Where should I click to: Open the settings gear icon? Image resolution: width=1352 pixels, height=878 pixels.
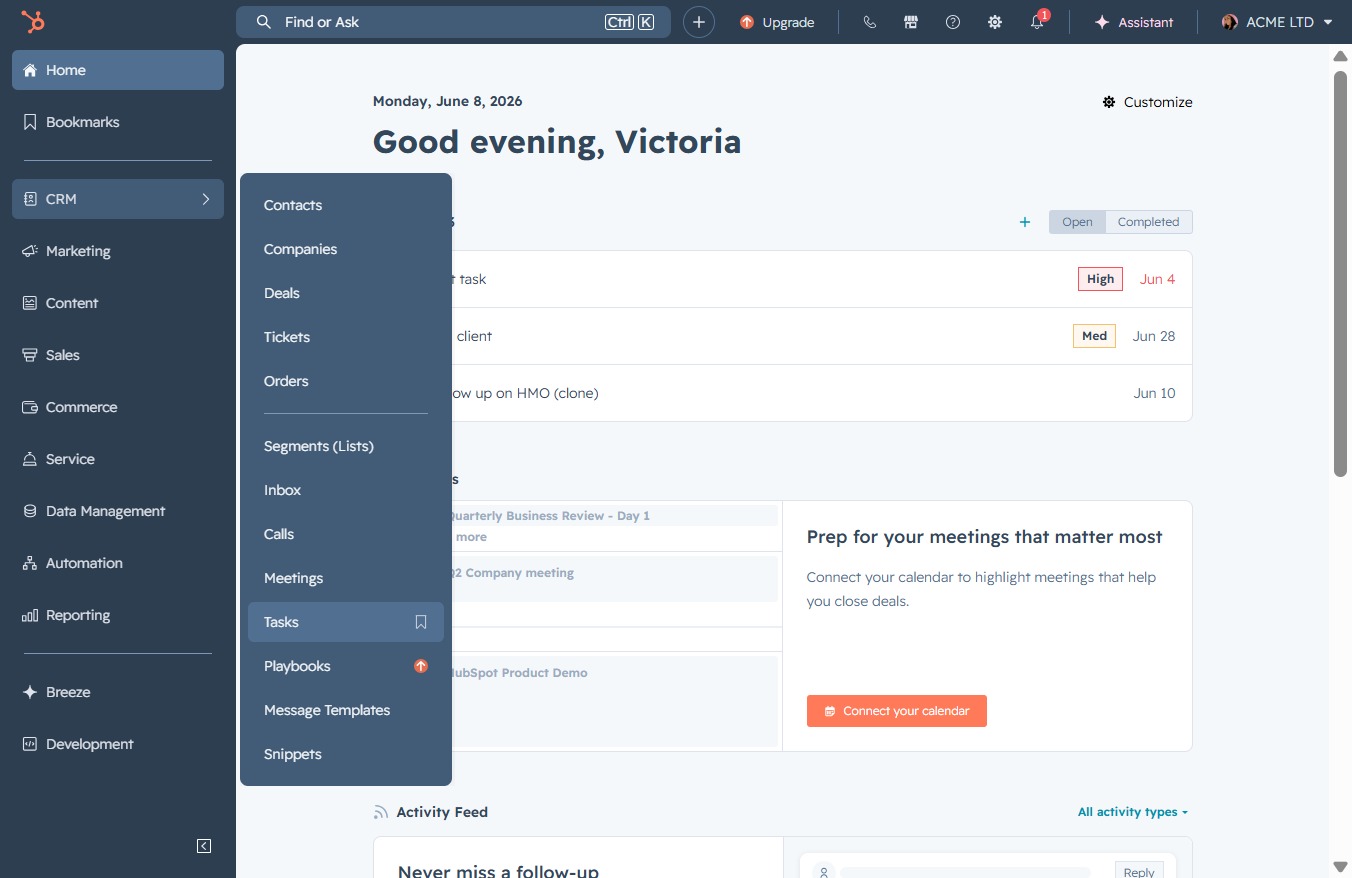tap(995, 22)
